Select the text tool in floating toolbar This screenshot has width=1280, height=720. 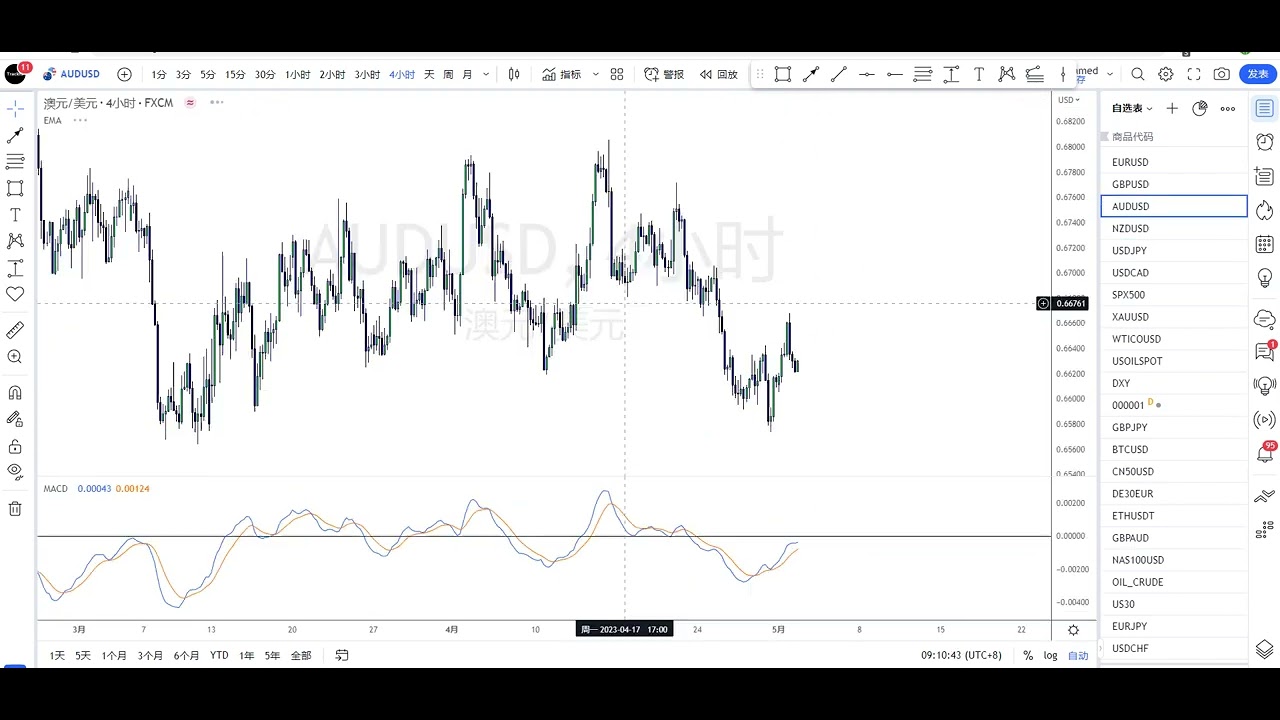click(979, 74)
